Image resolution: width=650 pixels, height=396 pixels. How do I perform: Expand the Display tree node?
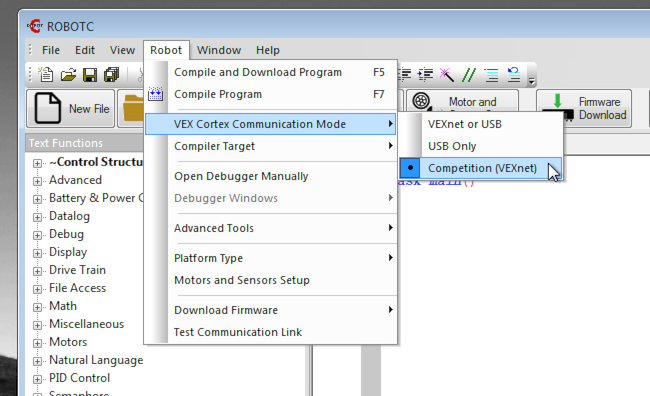click(37, 253)
